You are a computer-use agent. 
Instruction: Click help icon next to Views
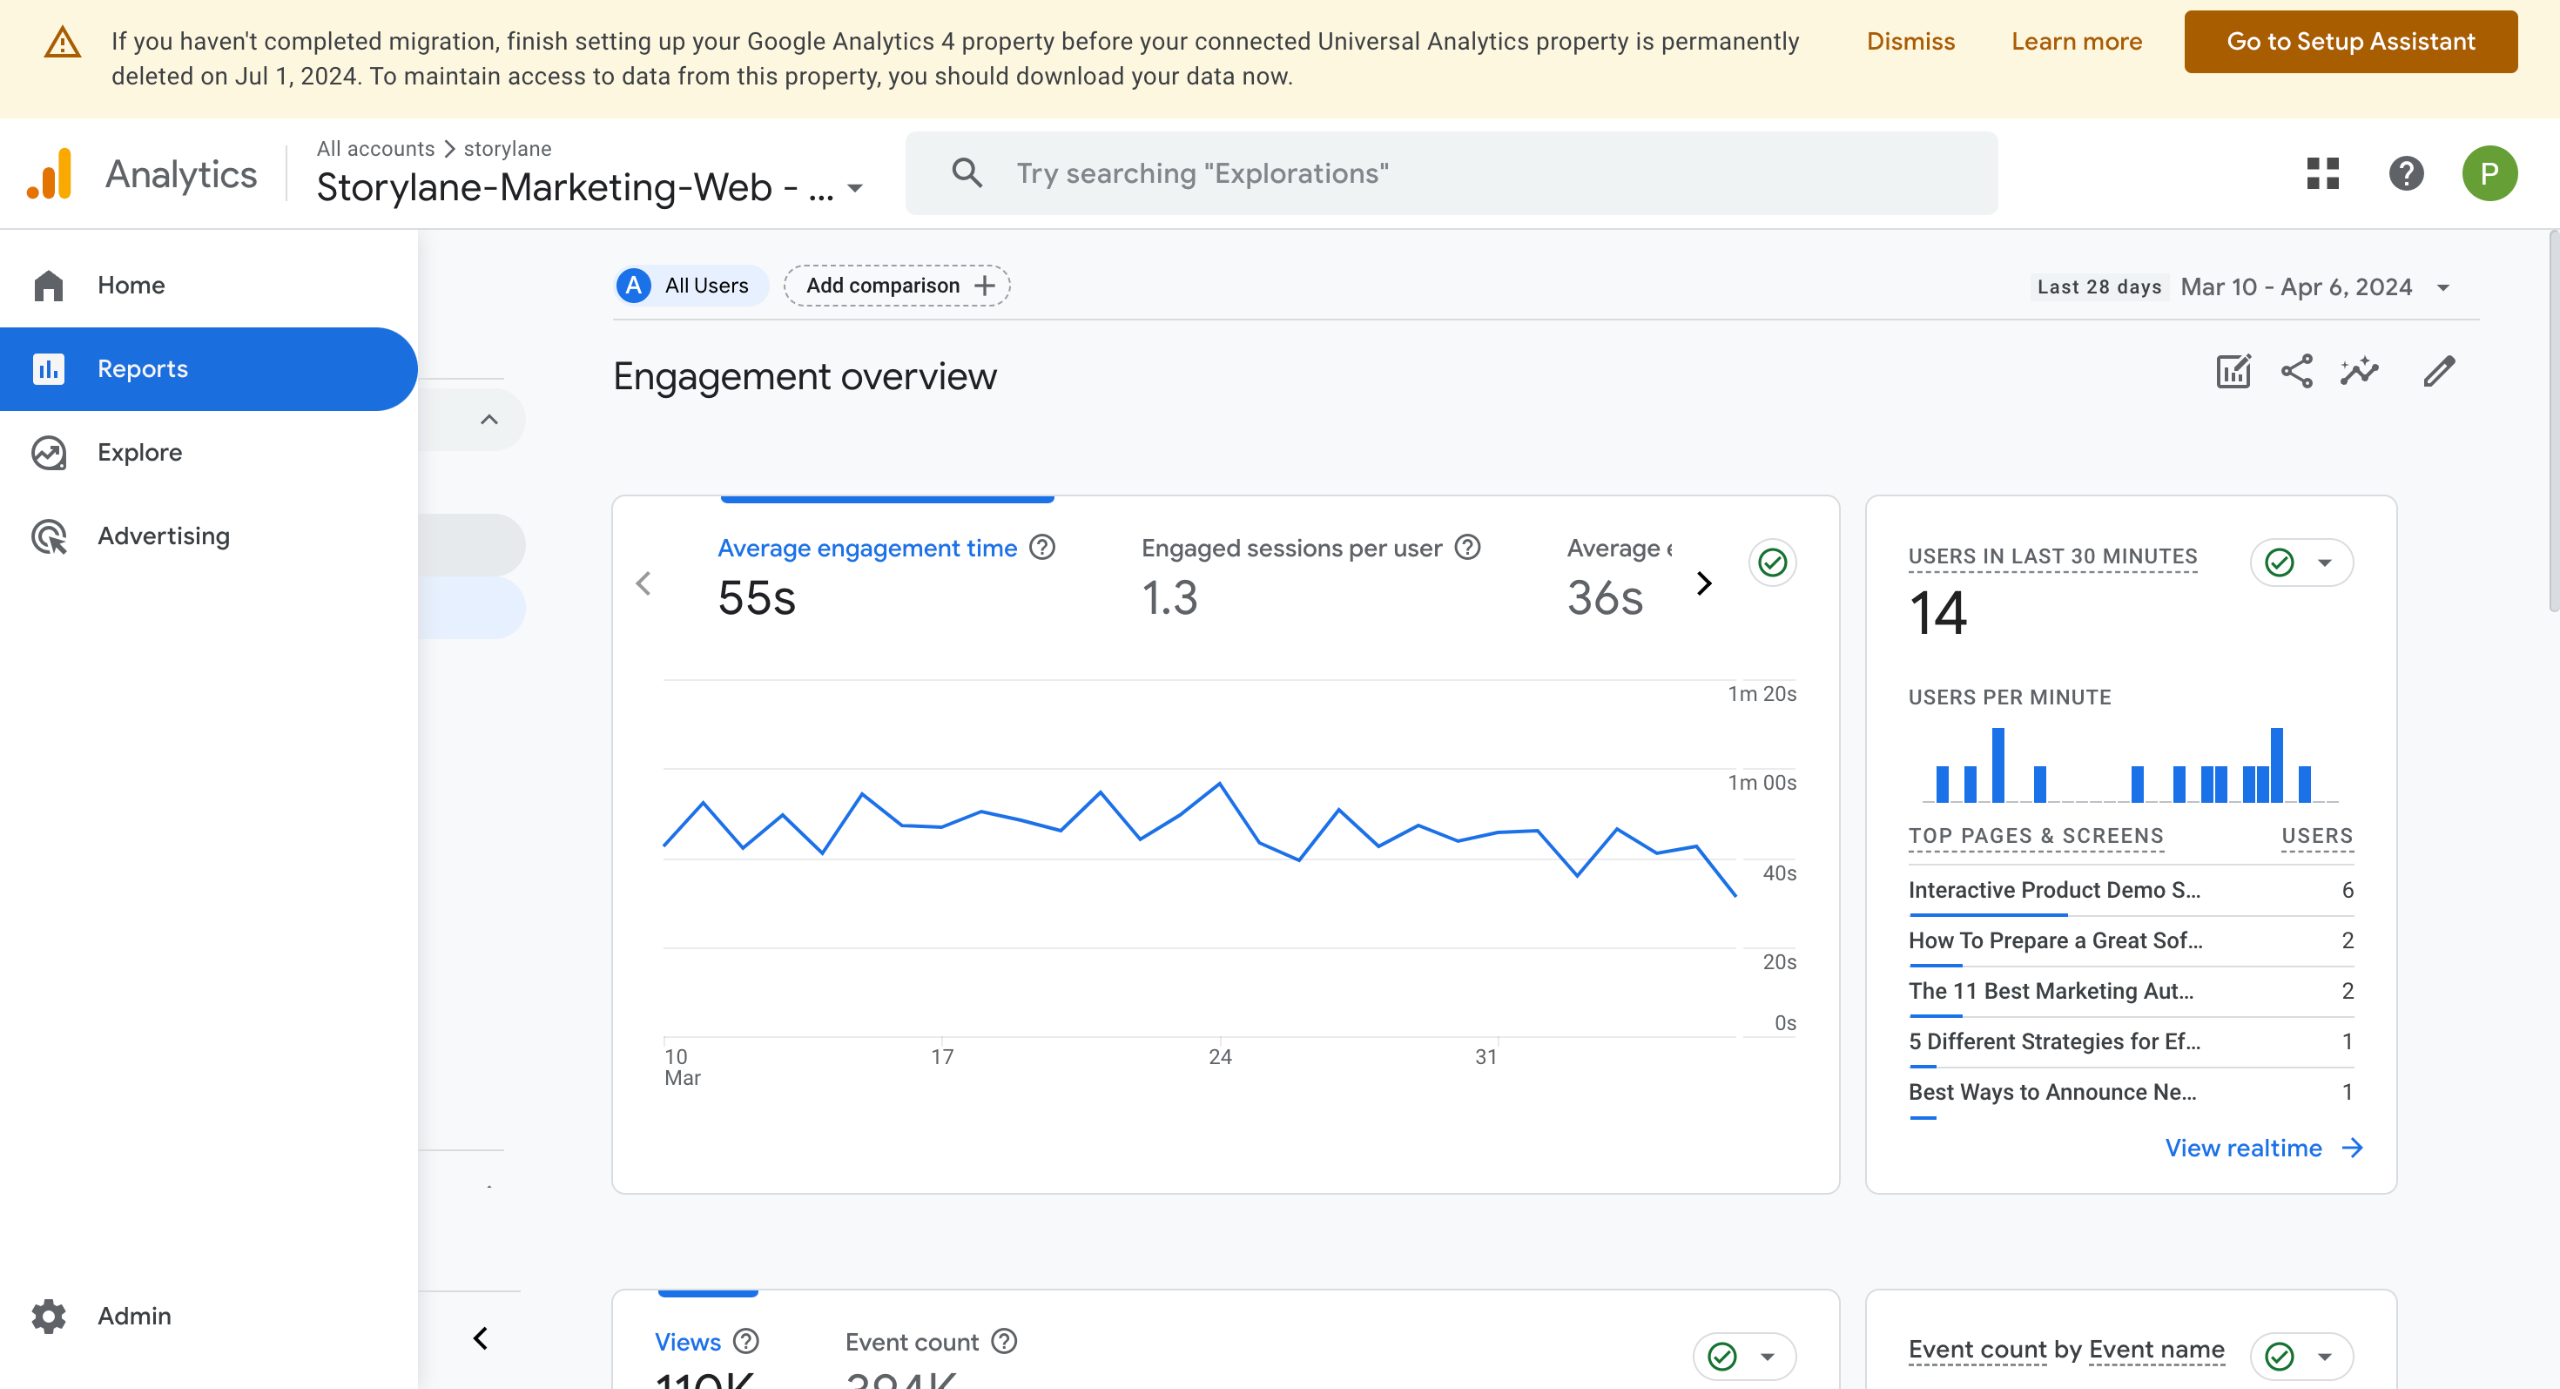(x=746, y=1341)
